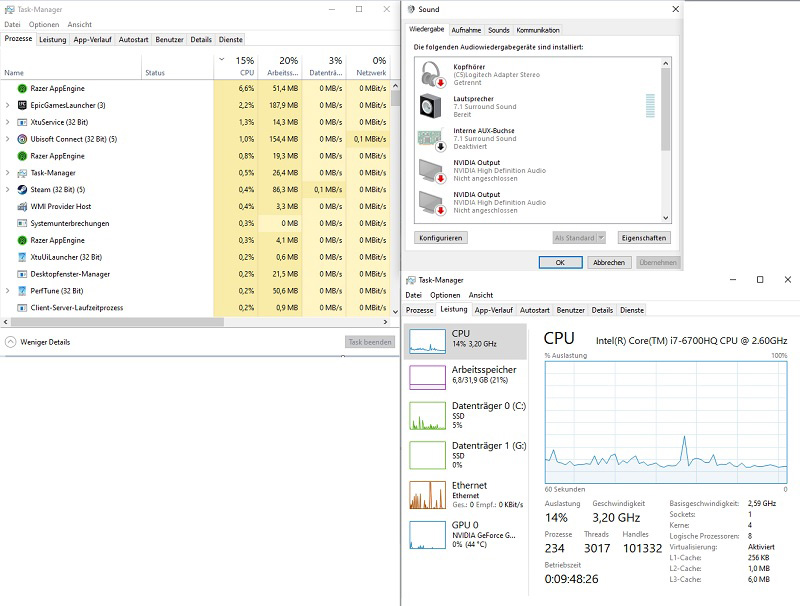
Task: Click the XtuService (32 Bit) process icon
Action: (x=22, y=122)
